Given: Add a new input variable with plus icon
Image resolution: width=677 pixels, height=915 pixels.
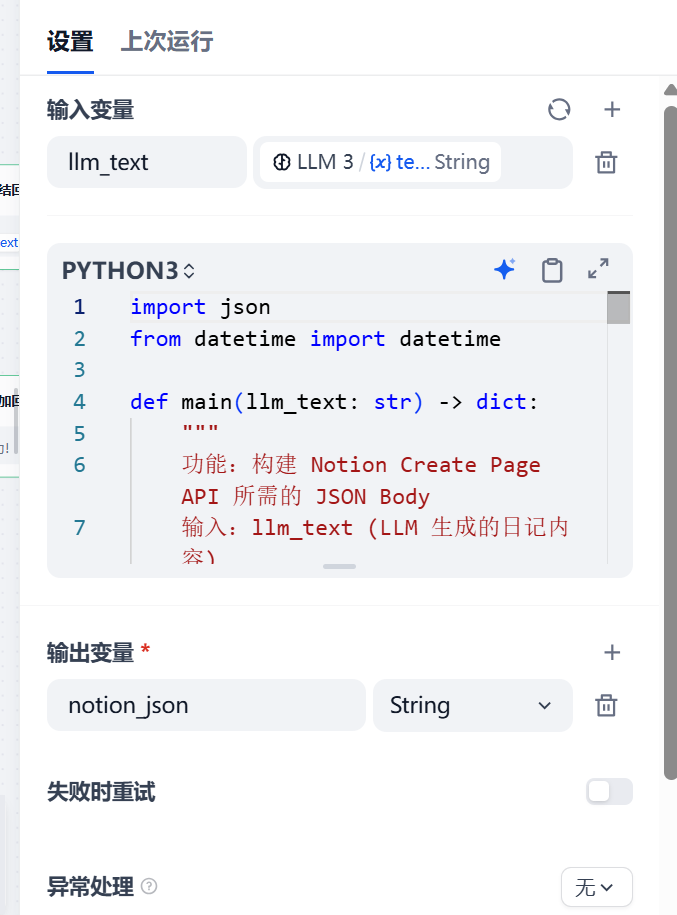Looking at the screenshot, I should 612,110.
